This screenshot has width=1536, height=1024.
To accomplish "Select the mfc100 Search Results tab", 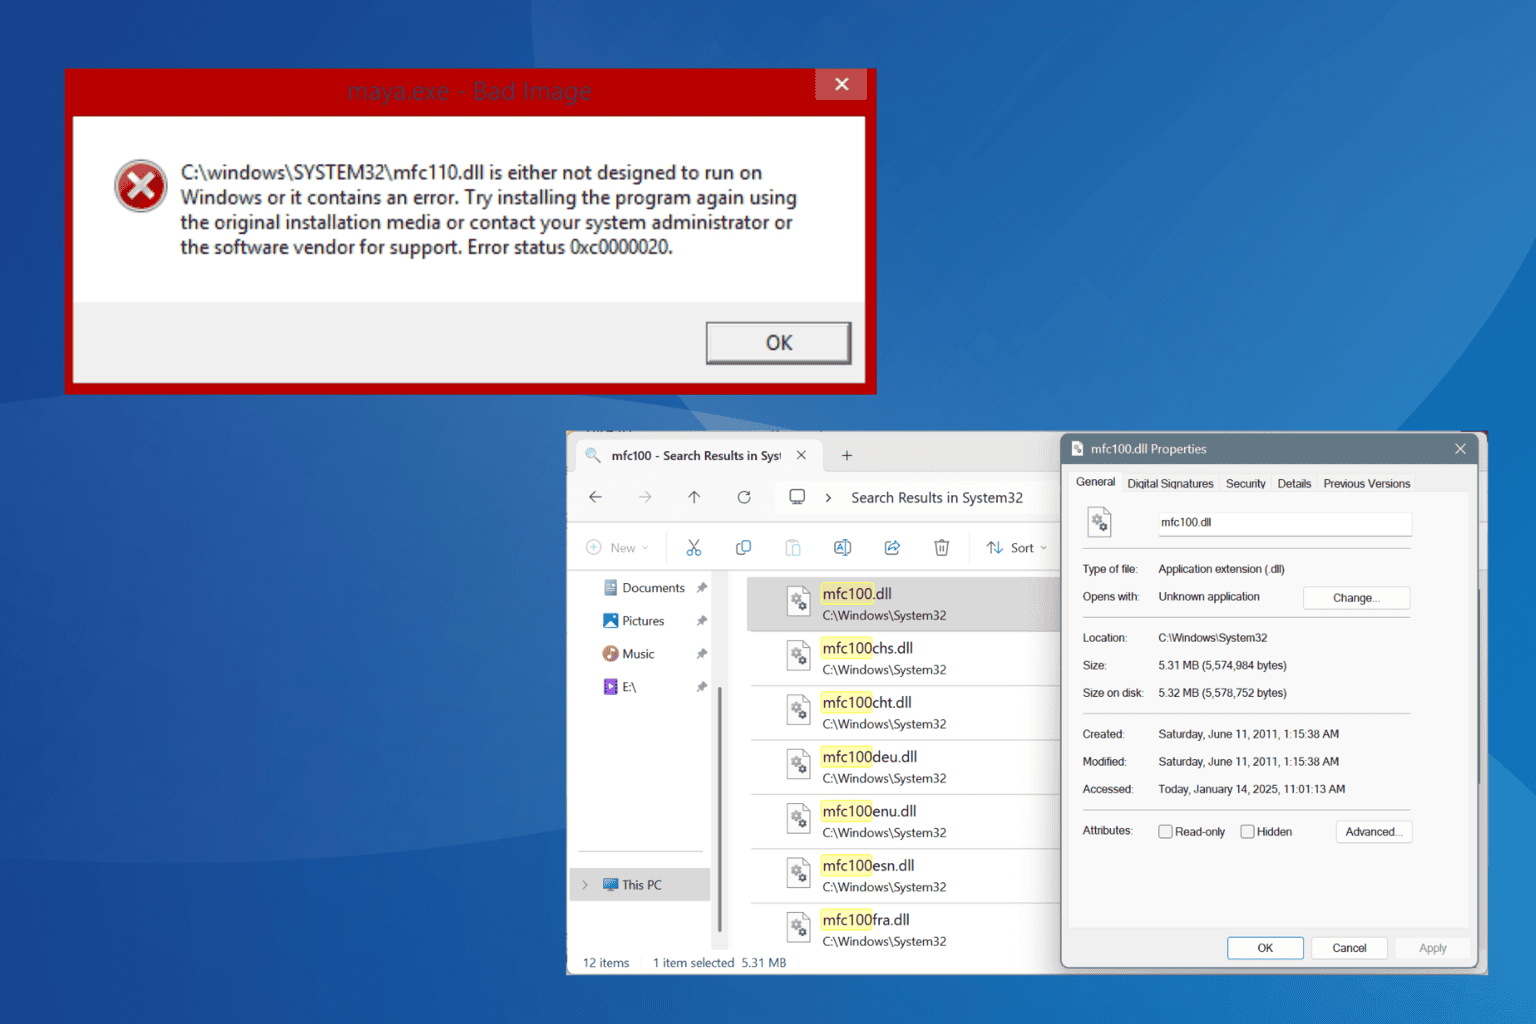I will tap(699, 455).
